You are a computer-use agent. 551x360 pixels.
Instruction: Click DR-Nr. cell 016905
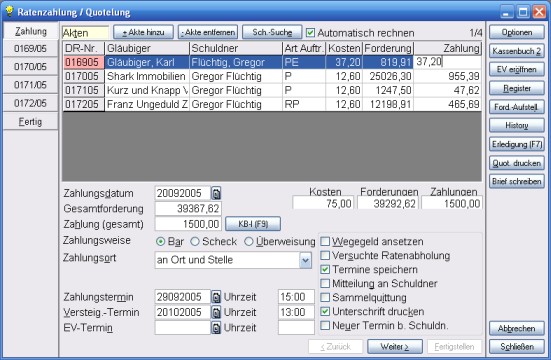coord(84,62)
